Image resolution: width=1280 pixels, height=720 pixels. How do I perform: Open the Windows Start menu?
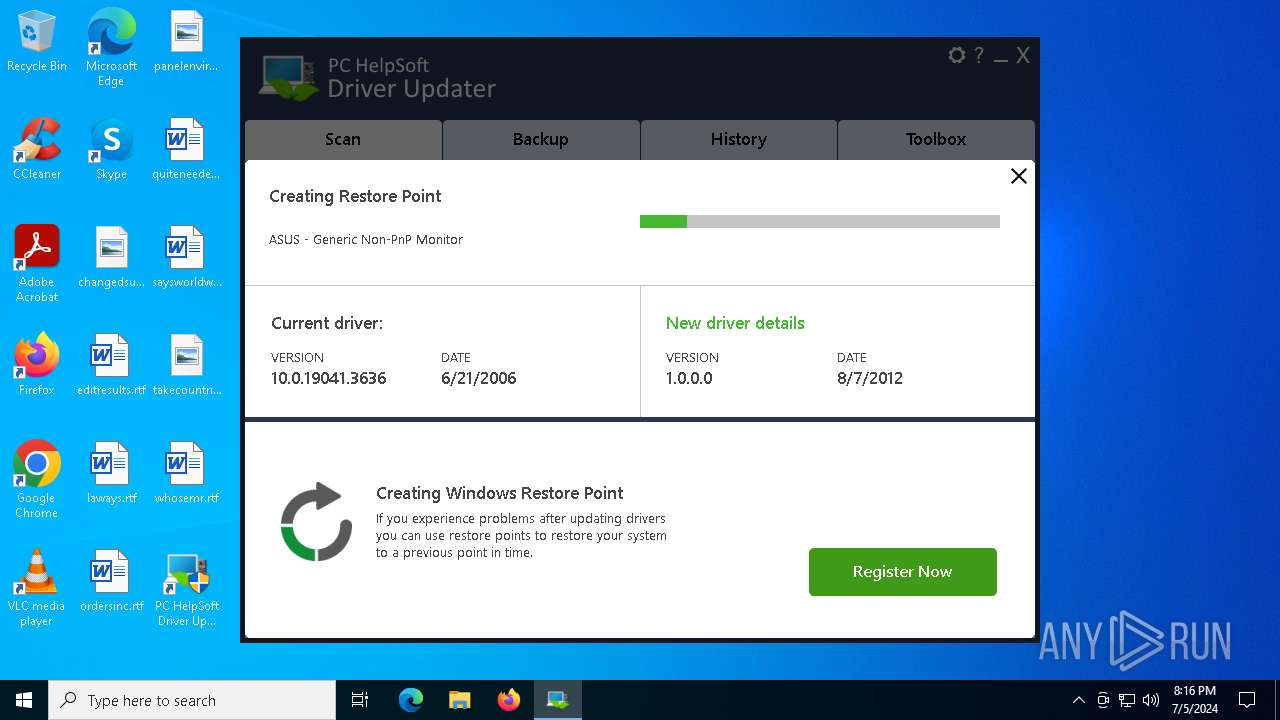tap(24, 700)
